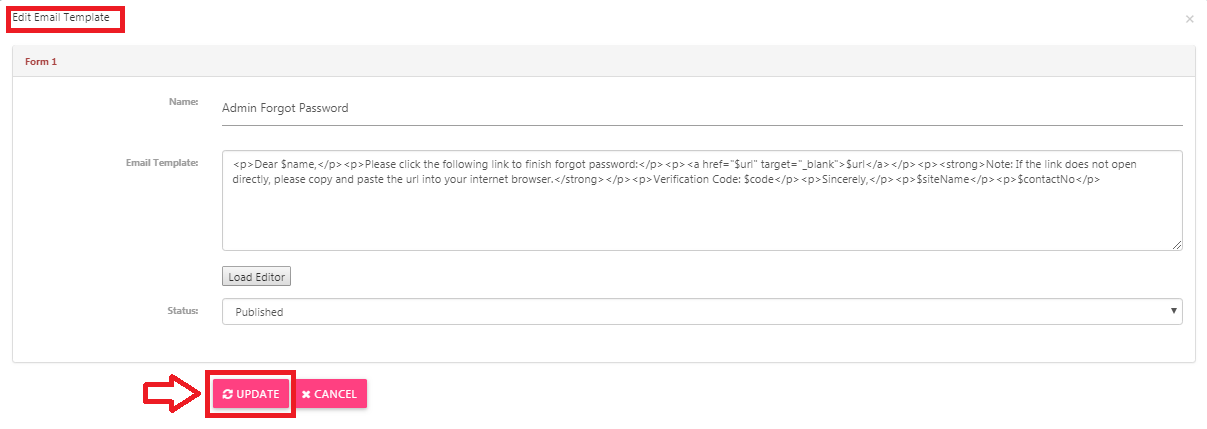Close the Edit Email Template dialog
This screenshot has width=1207, height=429.
(x=1189, y=19)
